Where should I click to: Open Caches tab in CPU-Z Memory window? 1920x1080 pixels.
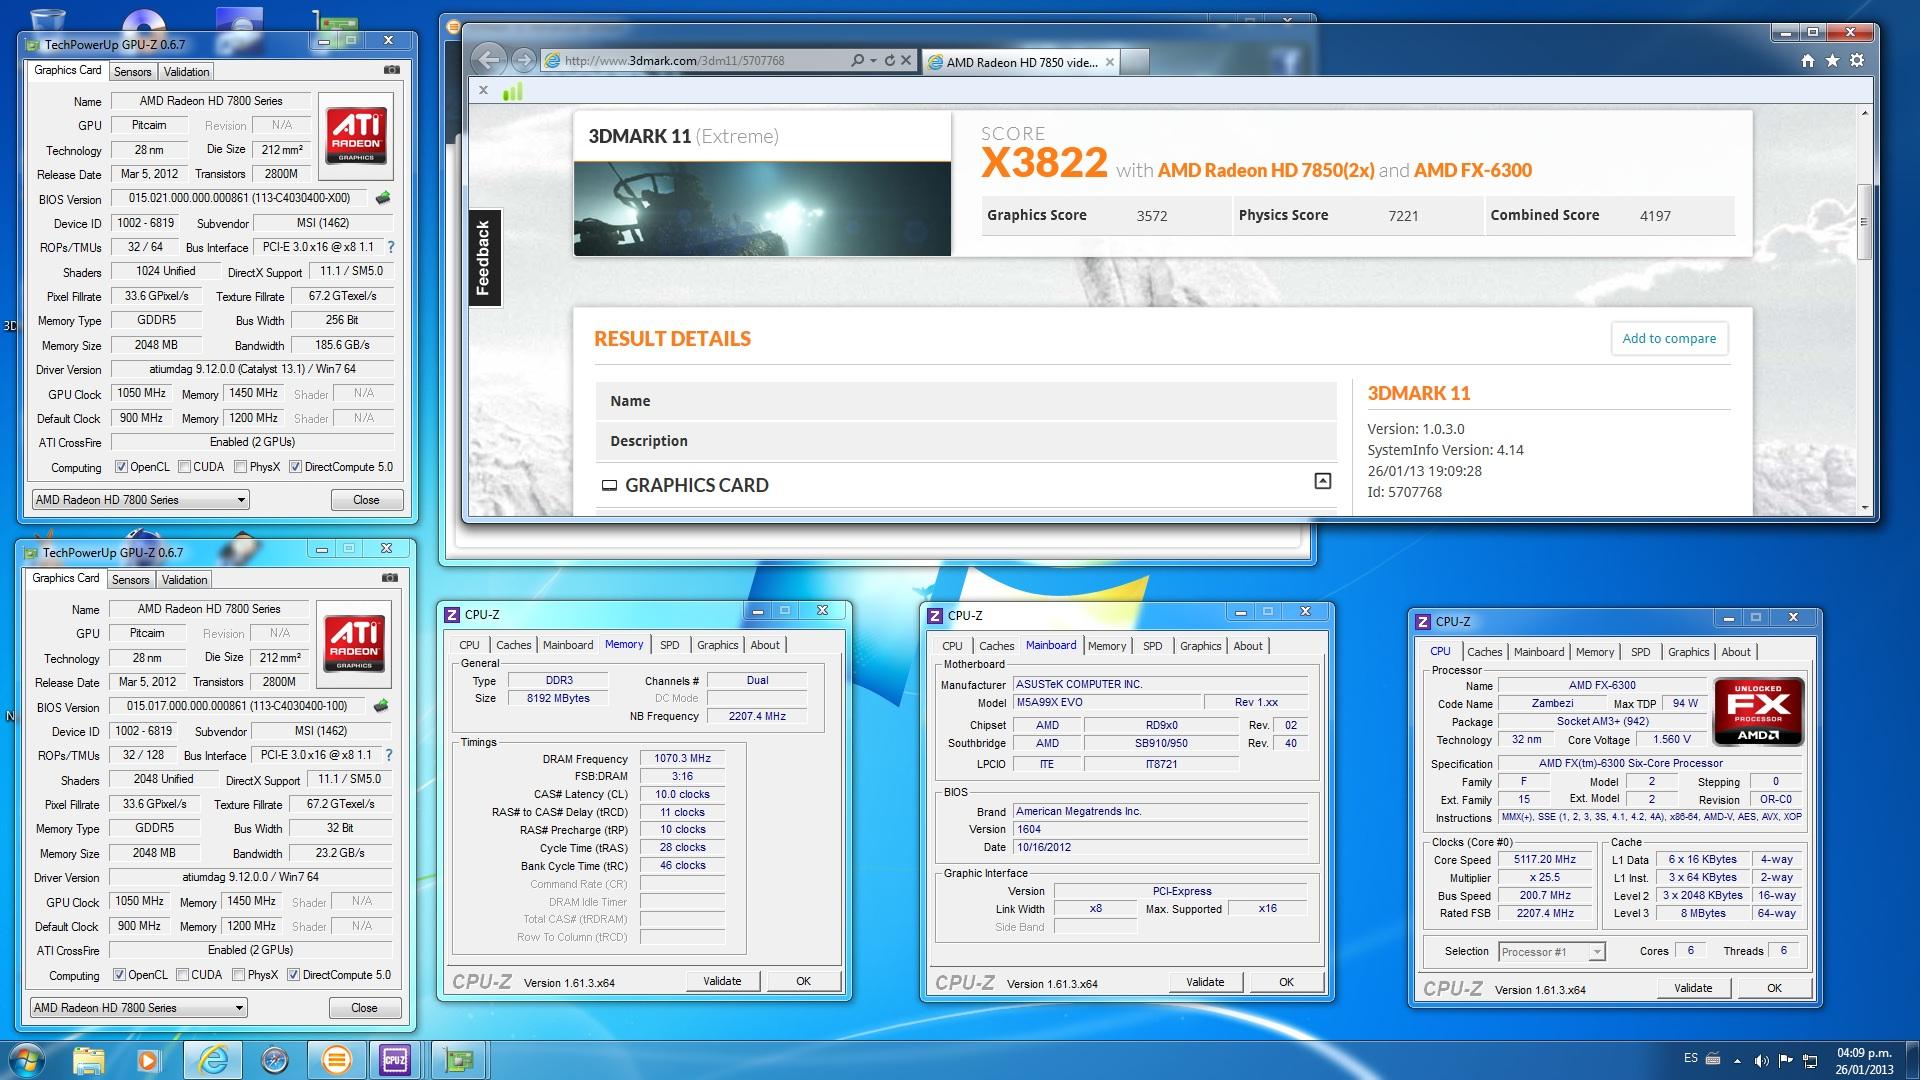coord(514,645)
